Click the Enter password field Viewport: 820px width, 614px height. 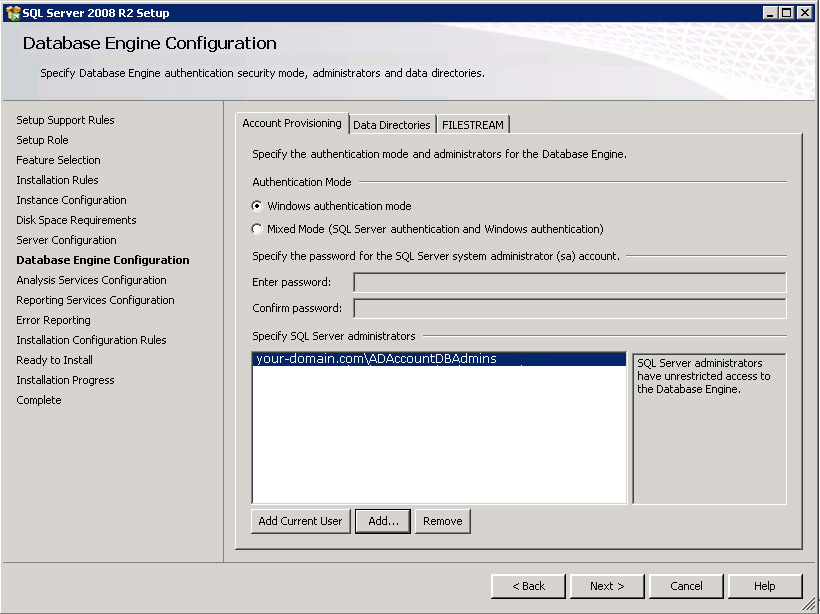tap(570, 282)
